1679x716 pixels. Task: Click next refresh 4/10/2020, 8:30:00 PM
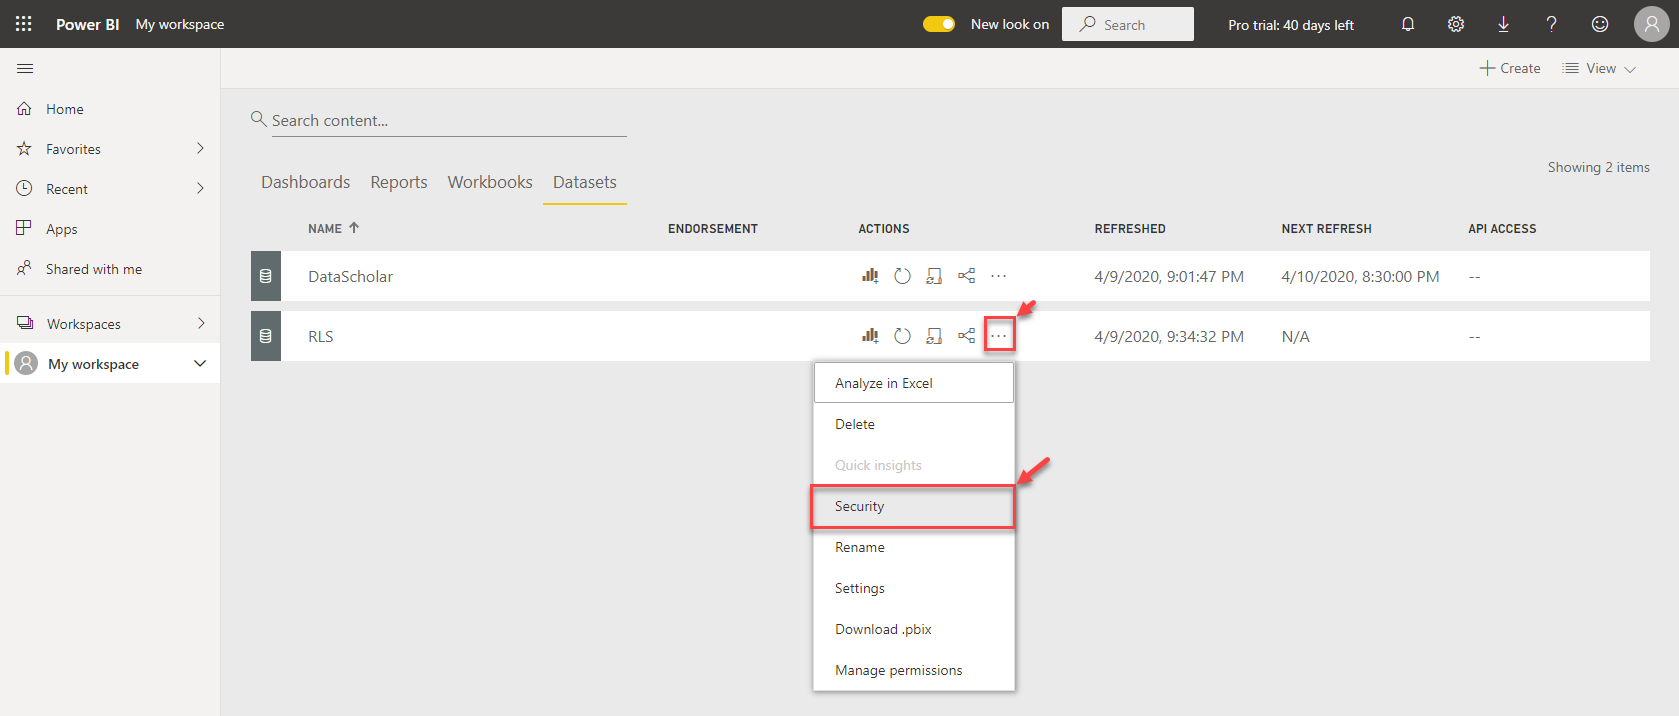coord(1360,276)
